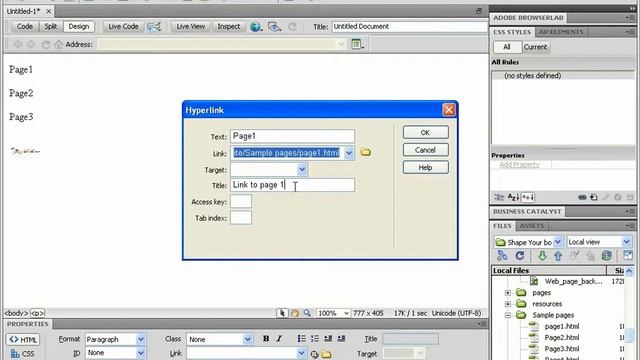The height and width of the screenshot is (360, 640).
Task: Select the CSS Styles tab
Action: coord(512,32)
